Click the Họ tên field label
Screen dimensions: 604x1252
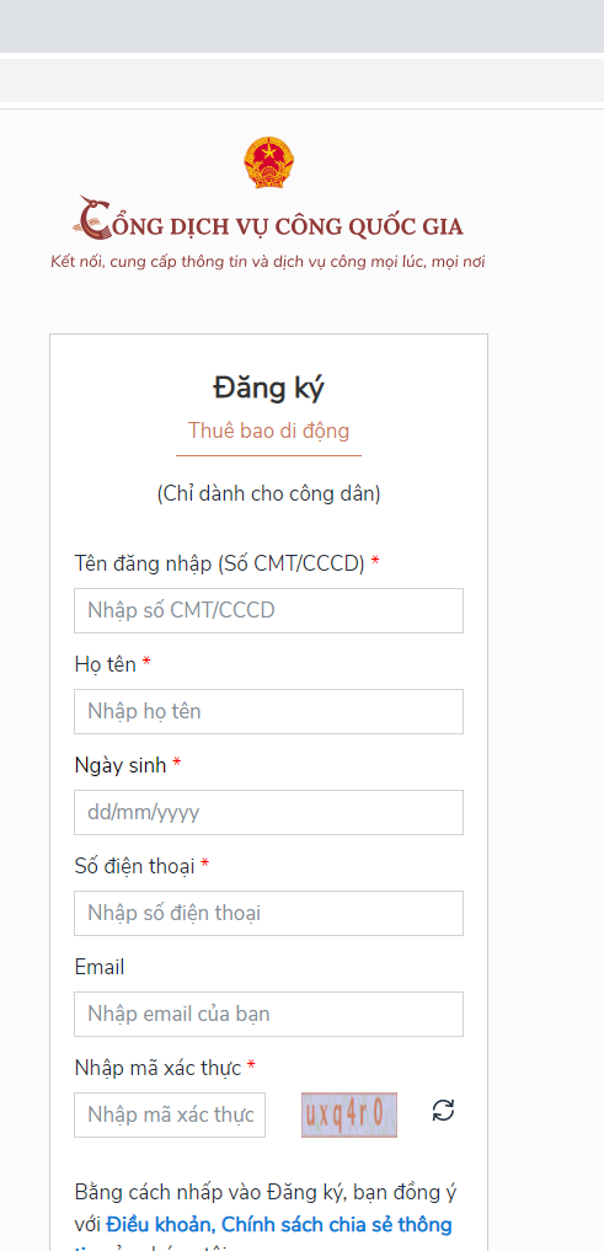tap(105, 664)
